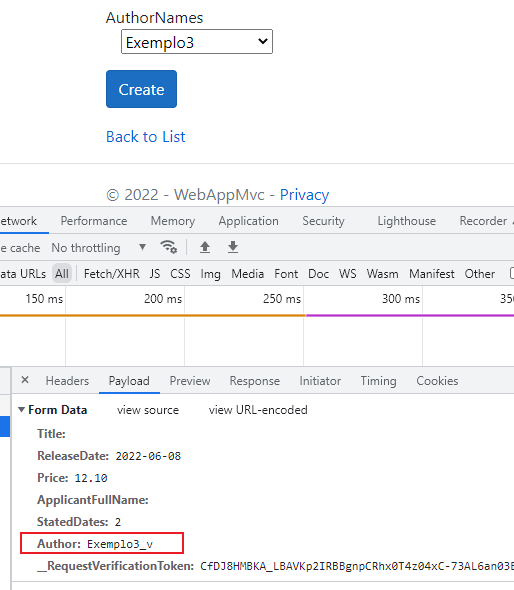Open the Security tab in DevTools
The image size is (514, 590).
click(x=324, y=221)
